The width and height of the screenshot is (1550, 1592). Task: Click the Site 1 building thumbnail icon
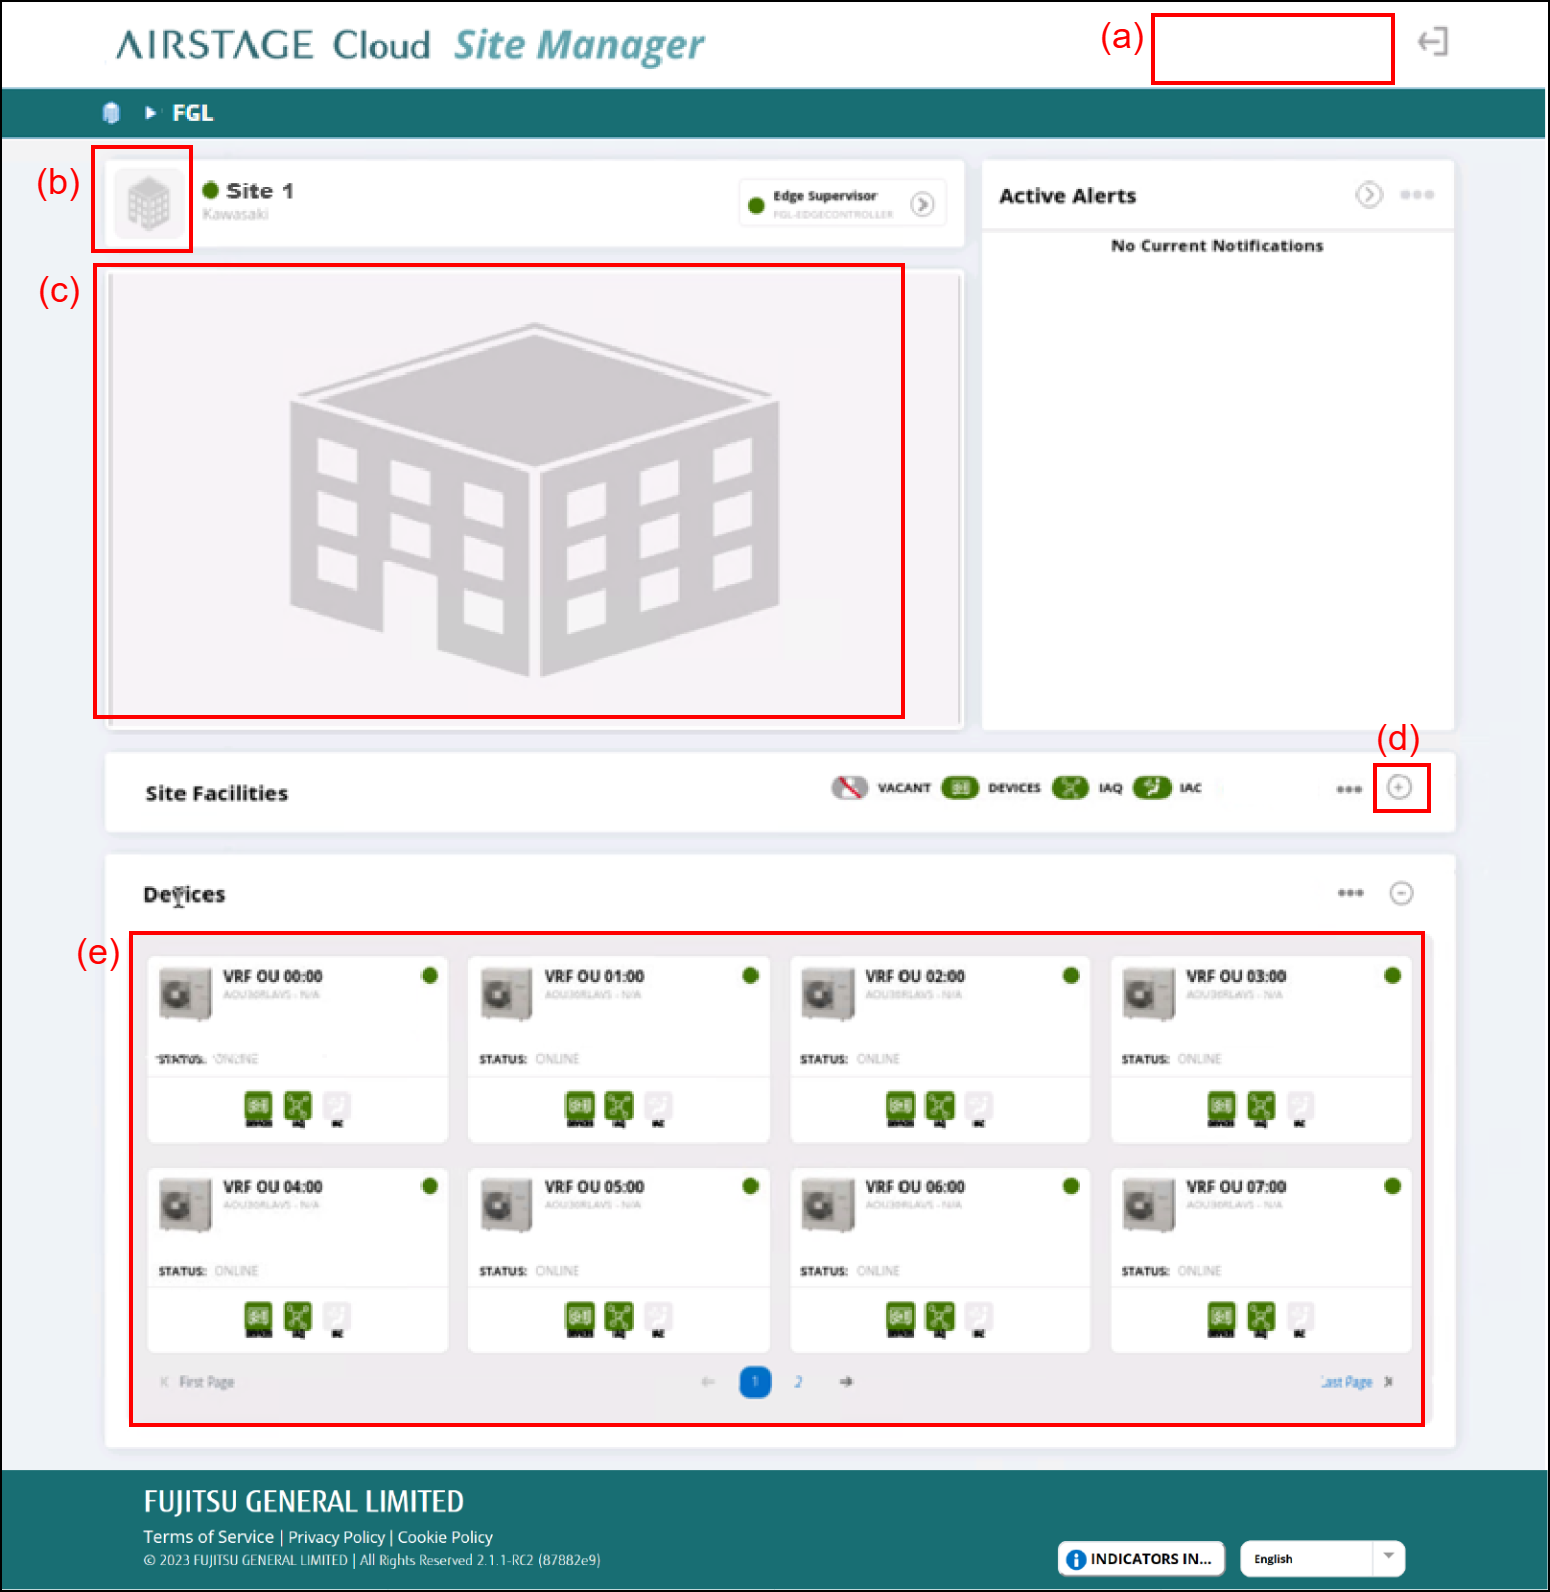pos(148,203)
